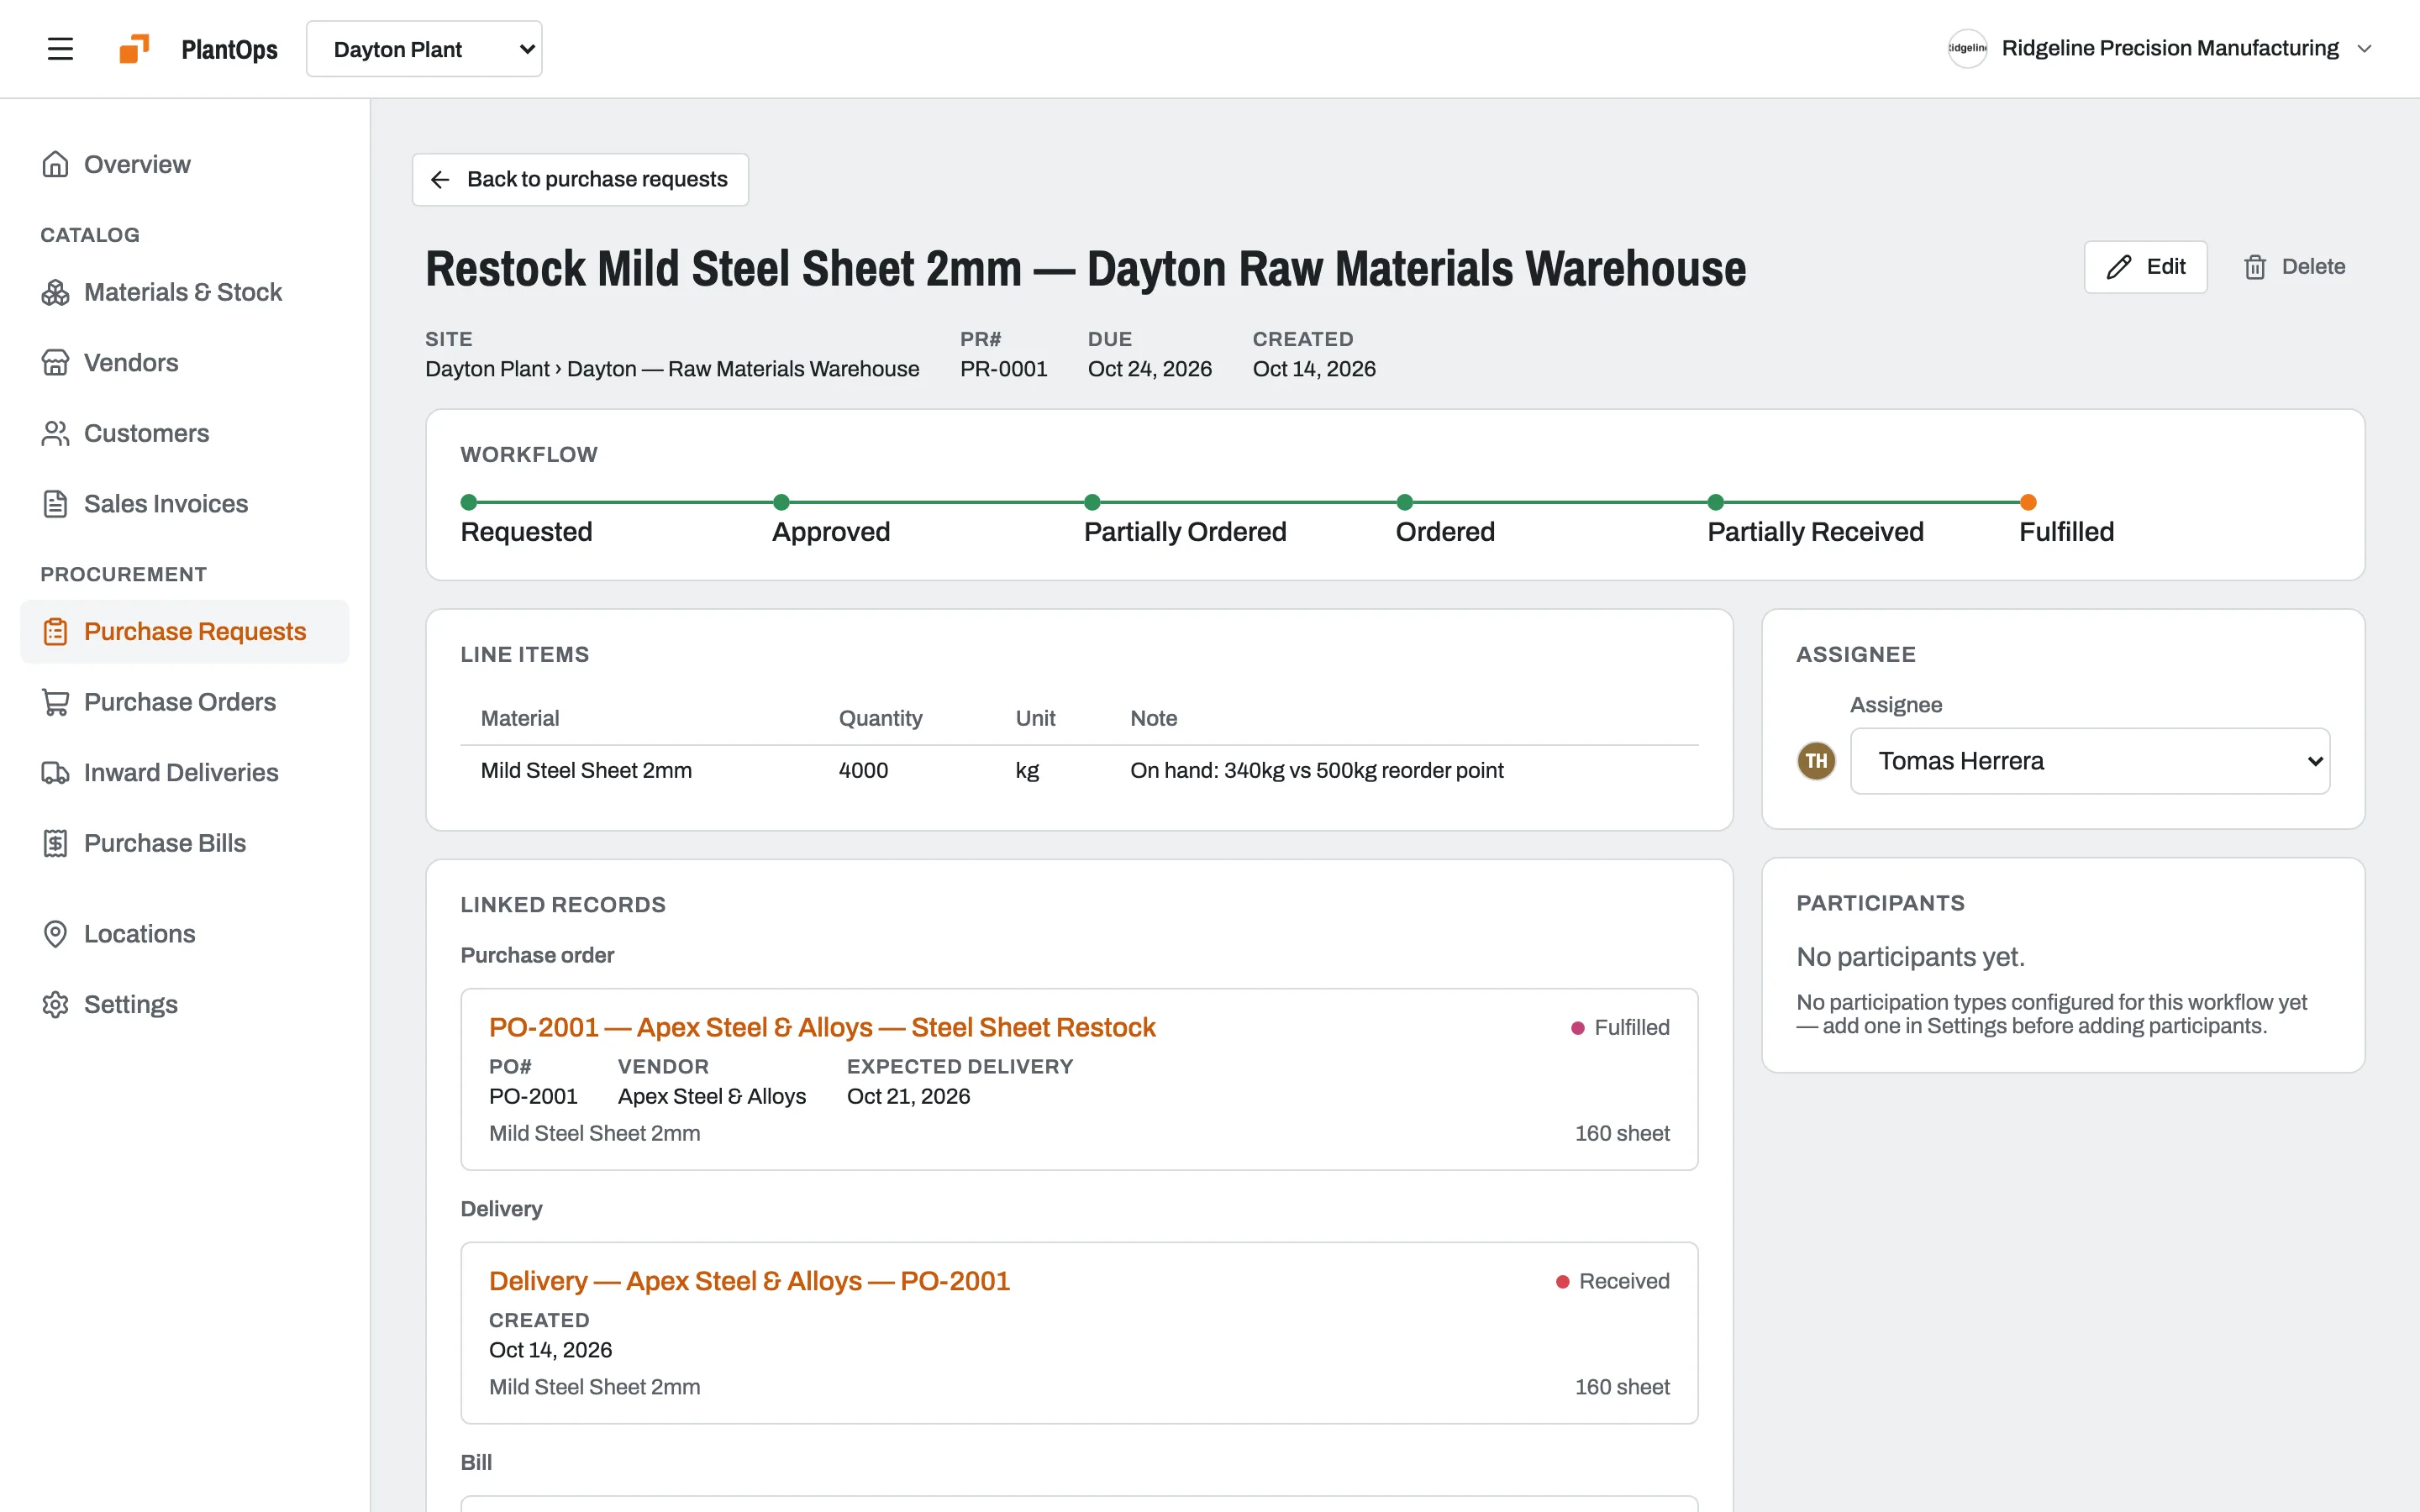This screenshot has height=1512, width=2420.
Task: Click the Edit button
Action: (x=2145, y=267)
